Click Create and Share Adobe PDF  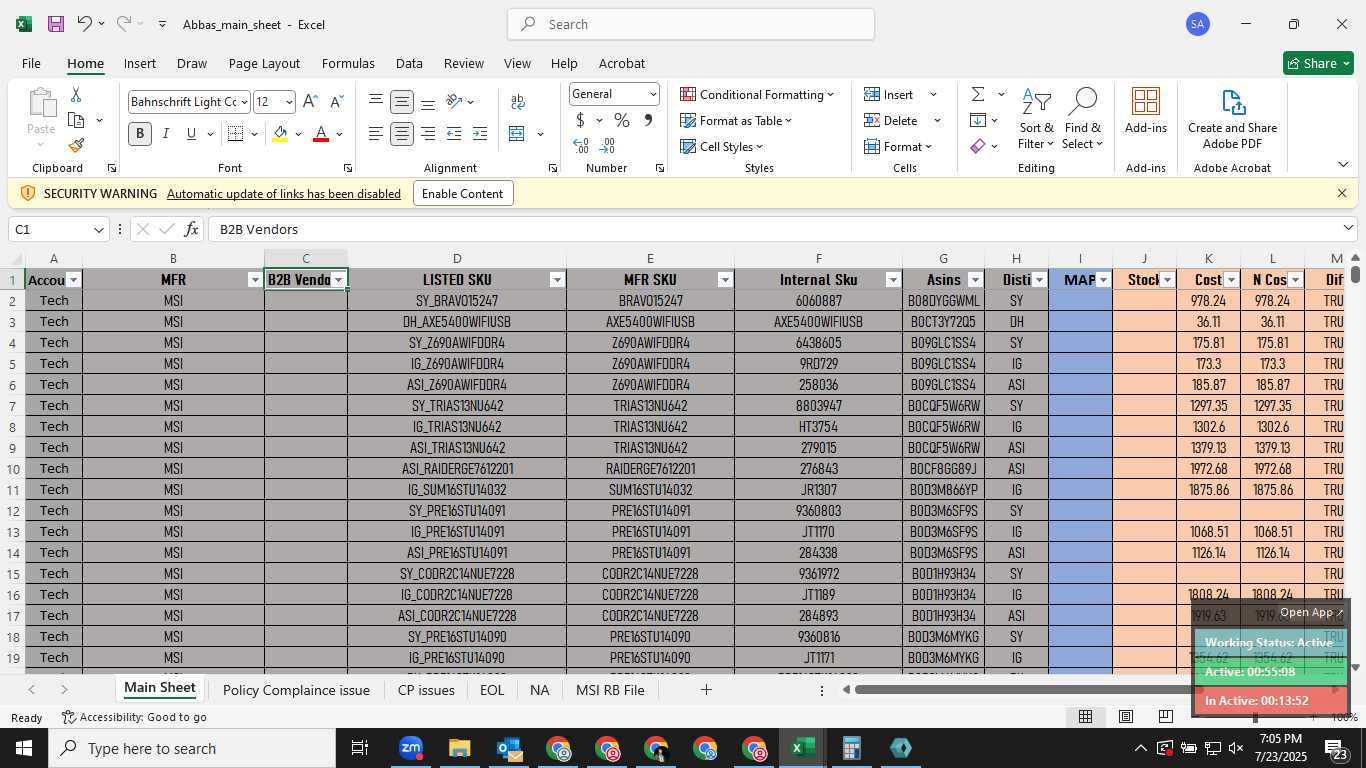coord(1232,119)
